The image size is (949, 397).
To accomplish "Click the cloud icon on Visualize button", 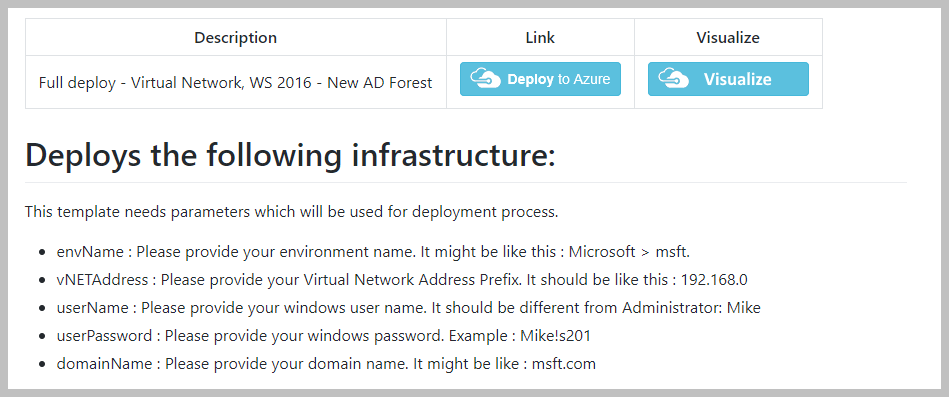I will [x=673, y=79].
